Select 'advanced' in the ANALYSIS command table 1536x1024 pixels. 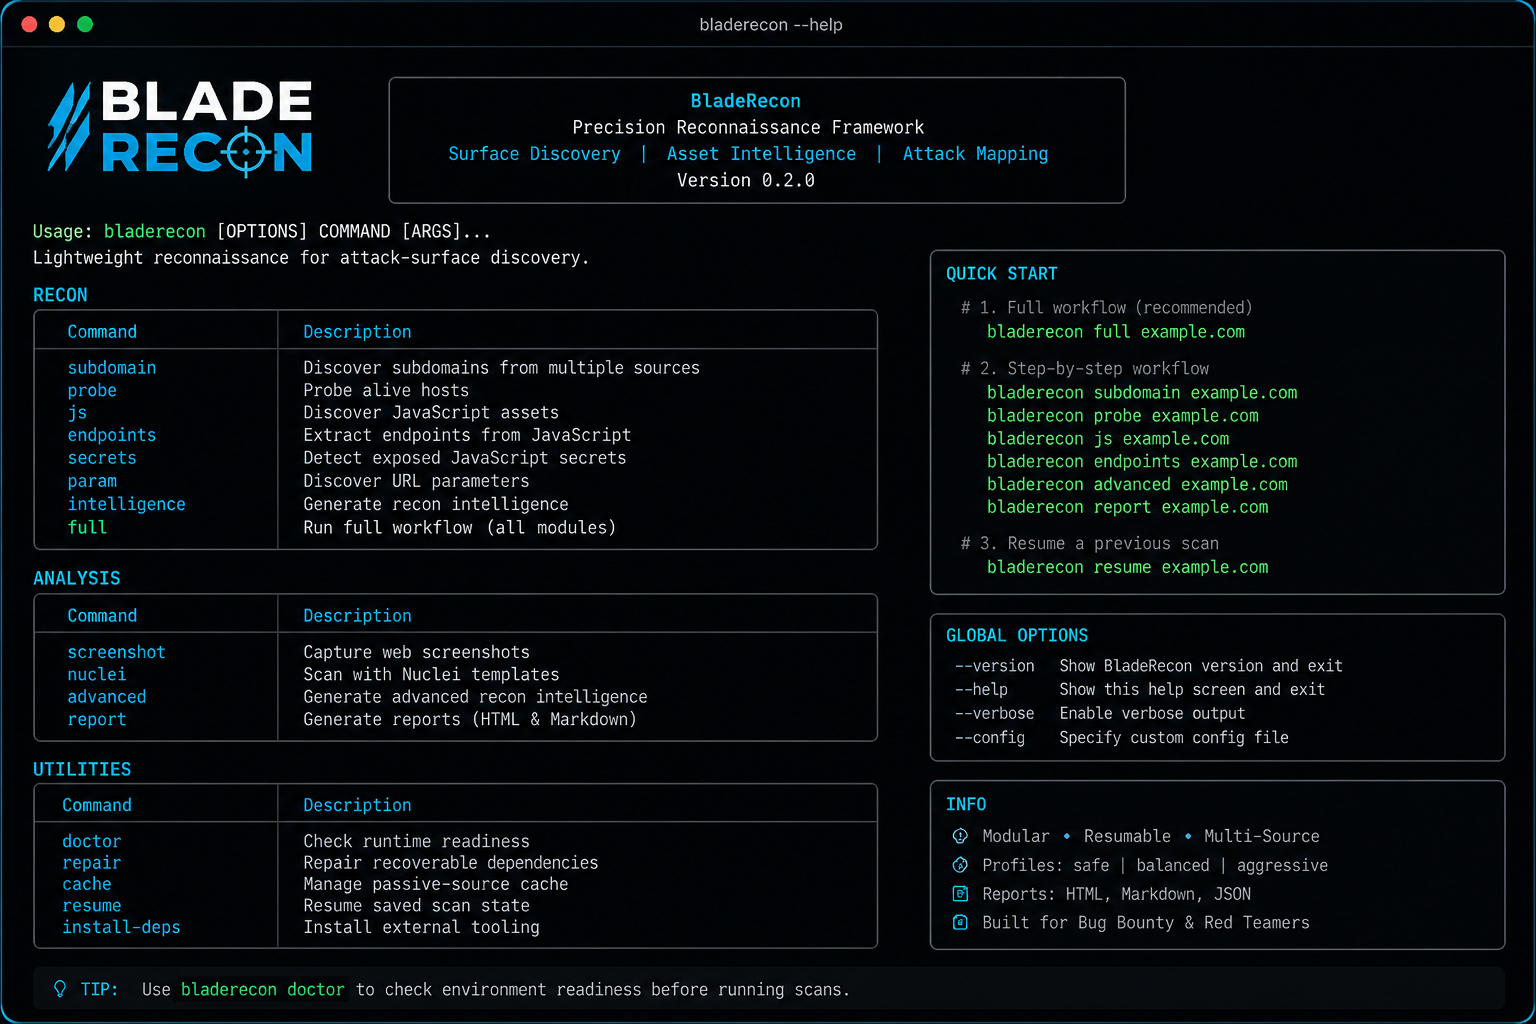tap(107, 697)
